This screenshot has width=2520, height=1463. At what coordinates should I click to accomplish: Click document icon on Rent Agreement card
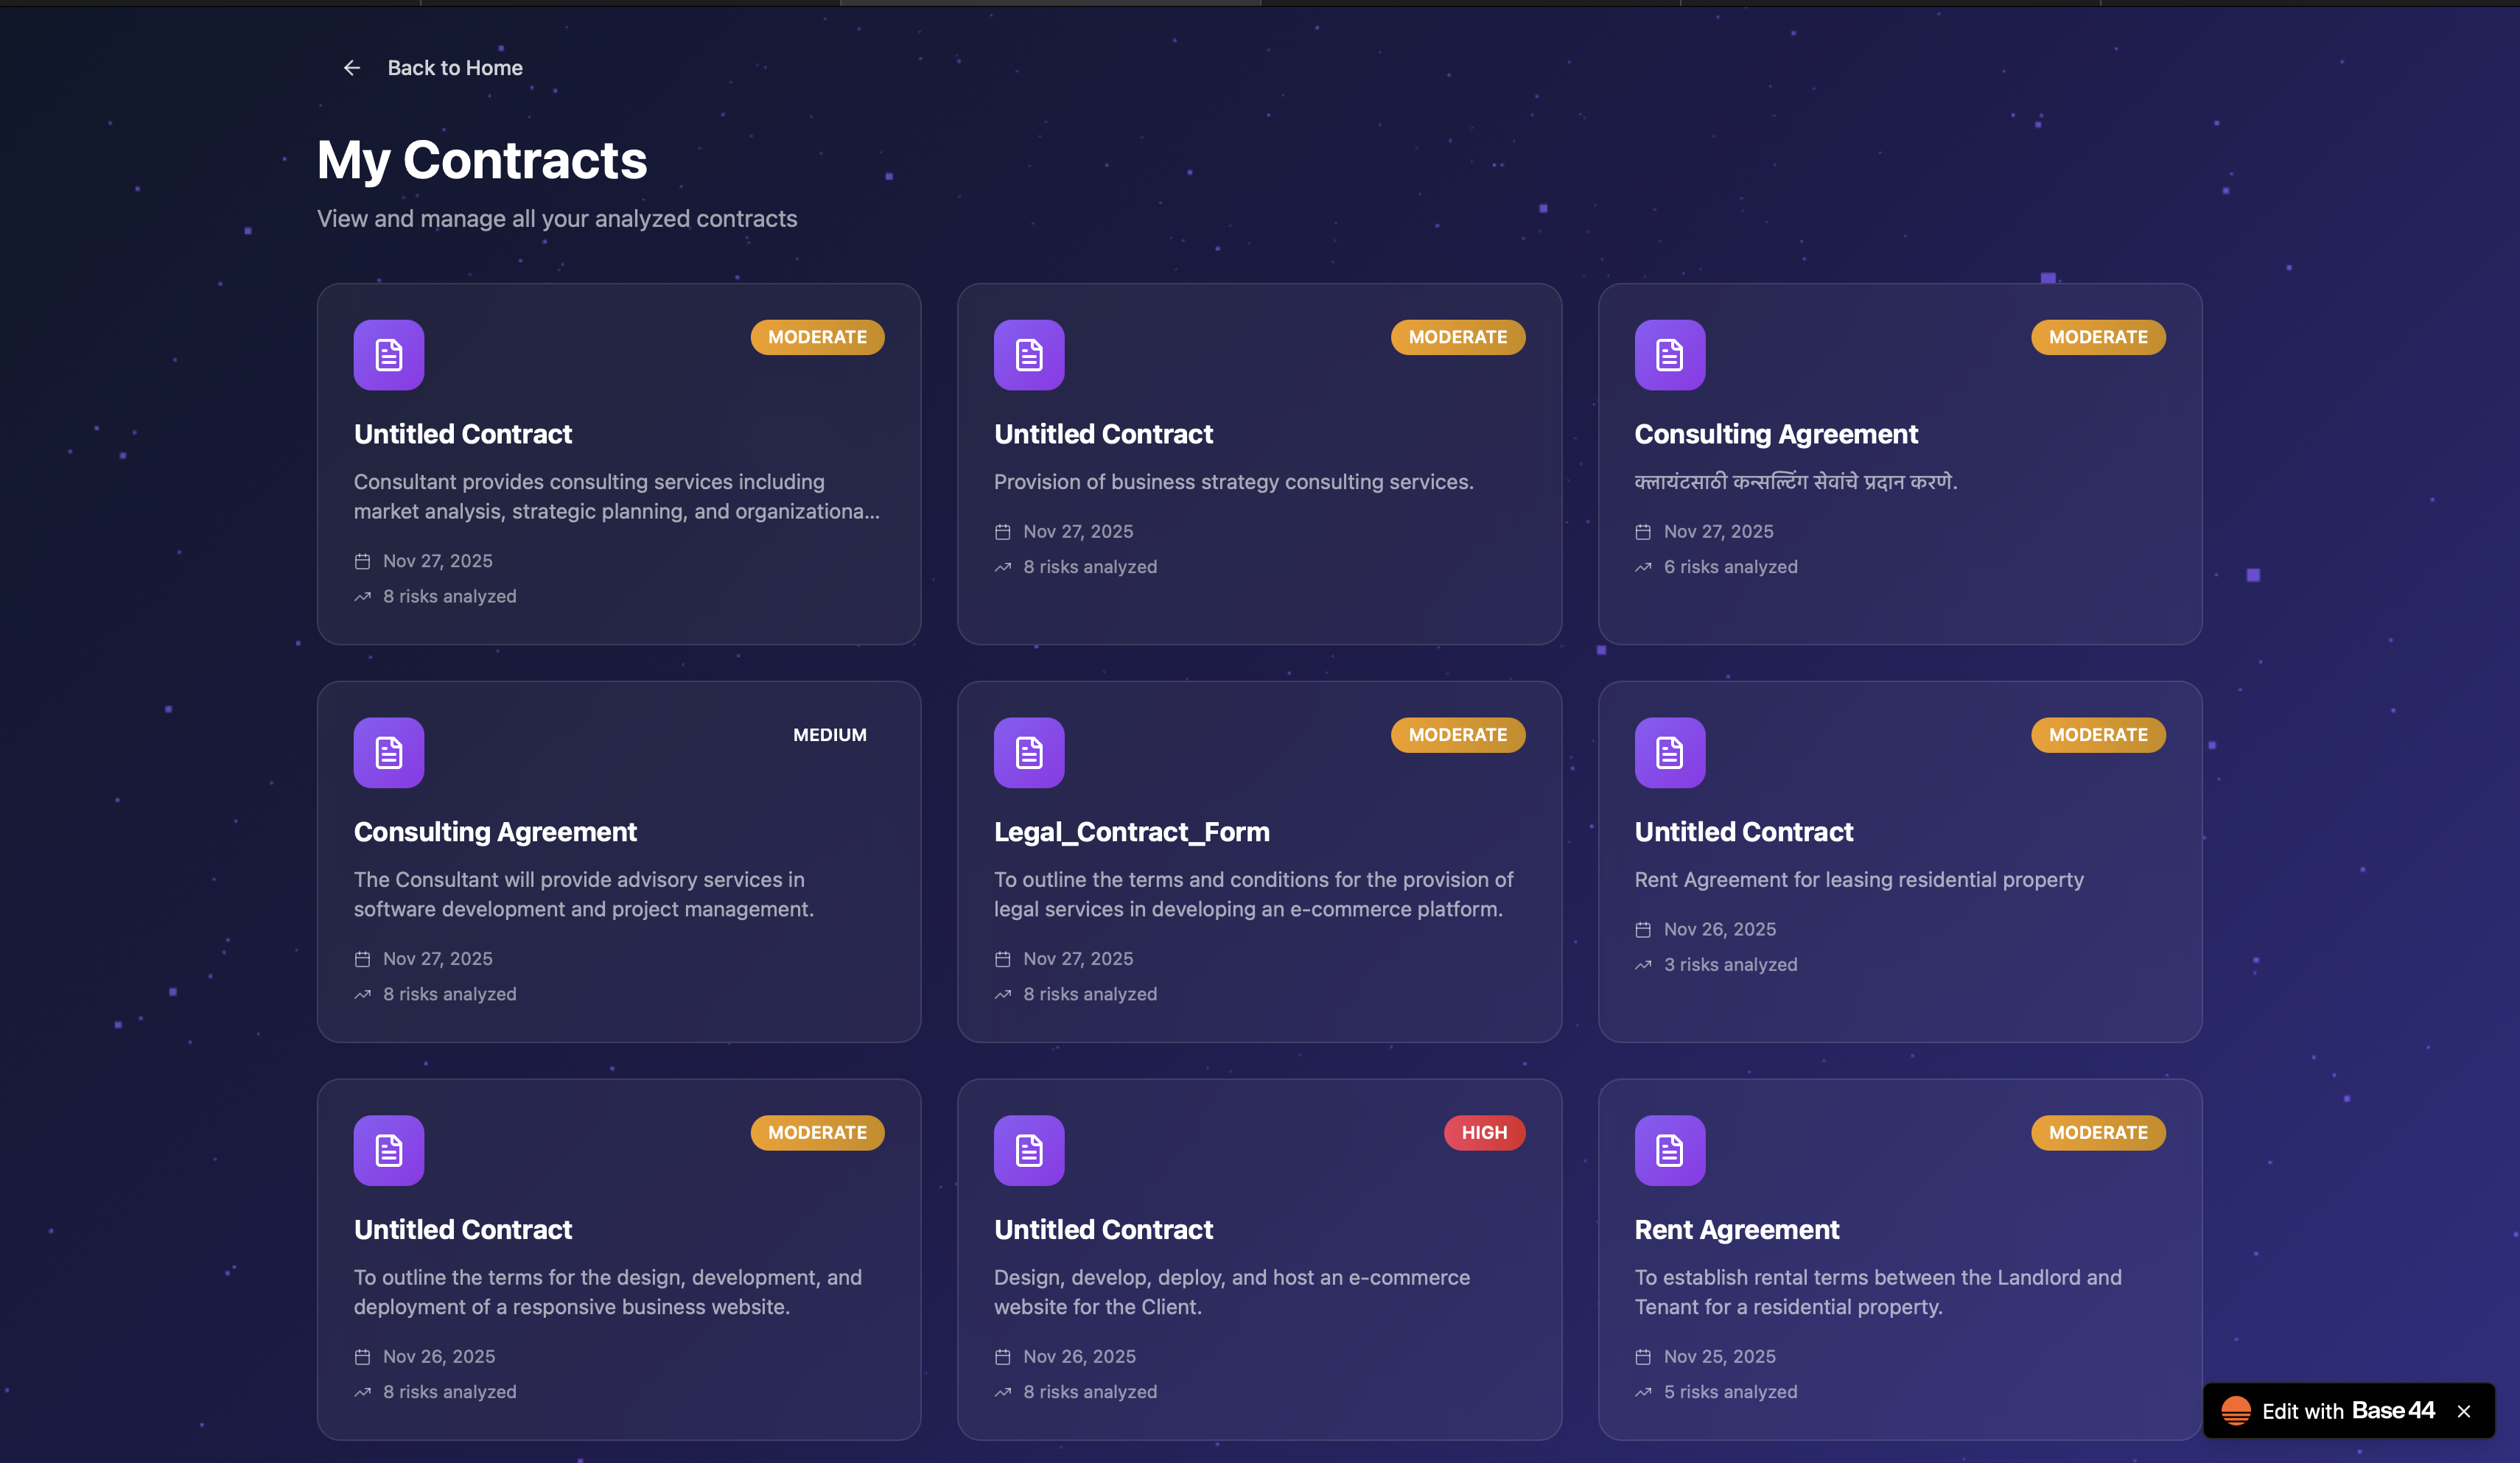click(x=1669, y=1150)
